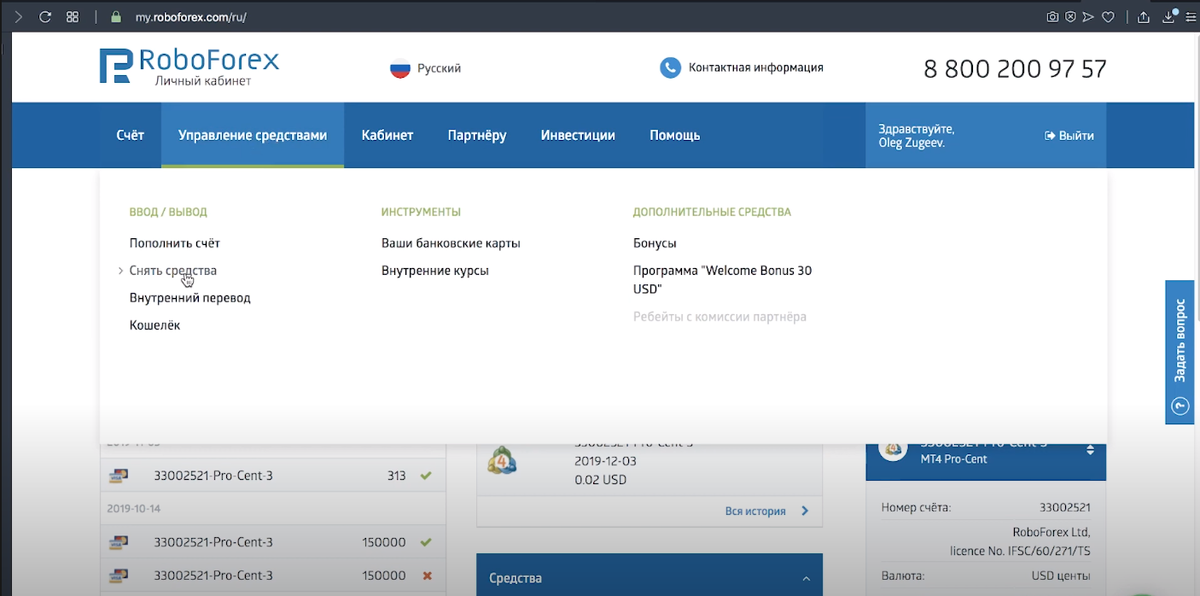Click the green check in the 313 row
The width and height of the screenshot is (1200, 596).
coord(426,476)
